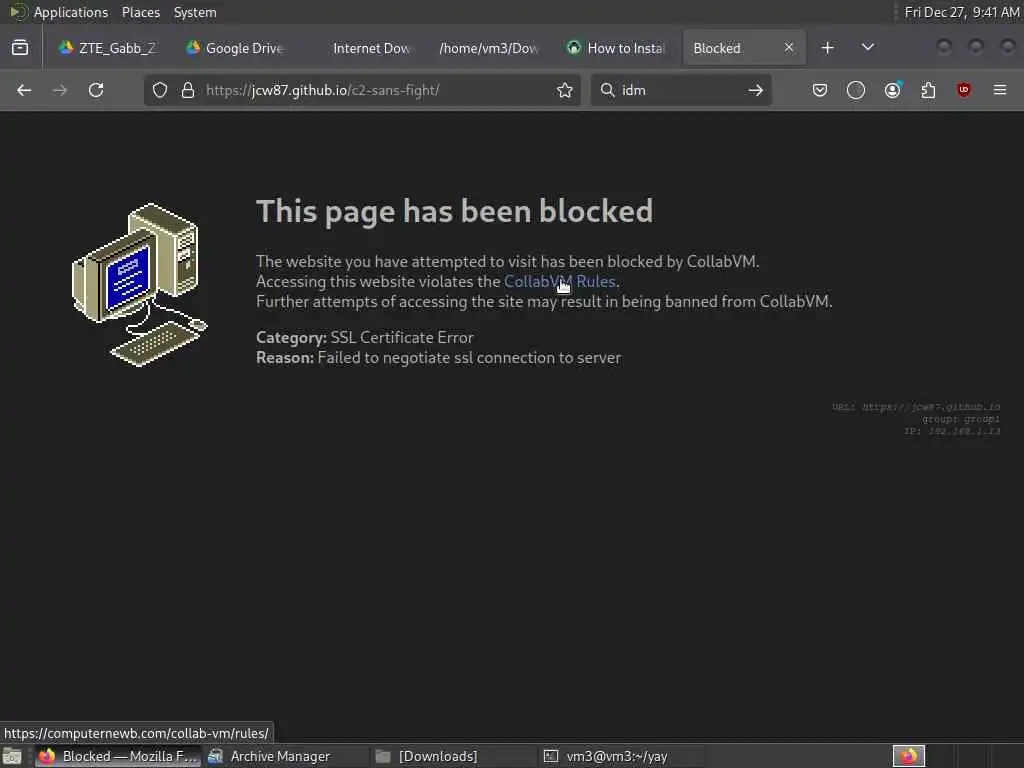Switch to the Google Drive tab
Viewport: 1024px width, 768px height.
tap(235, 48)
